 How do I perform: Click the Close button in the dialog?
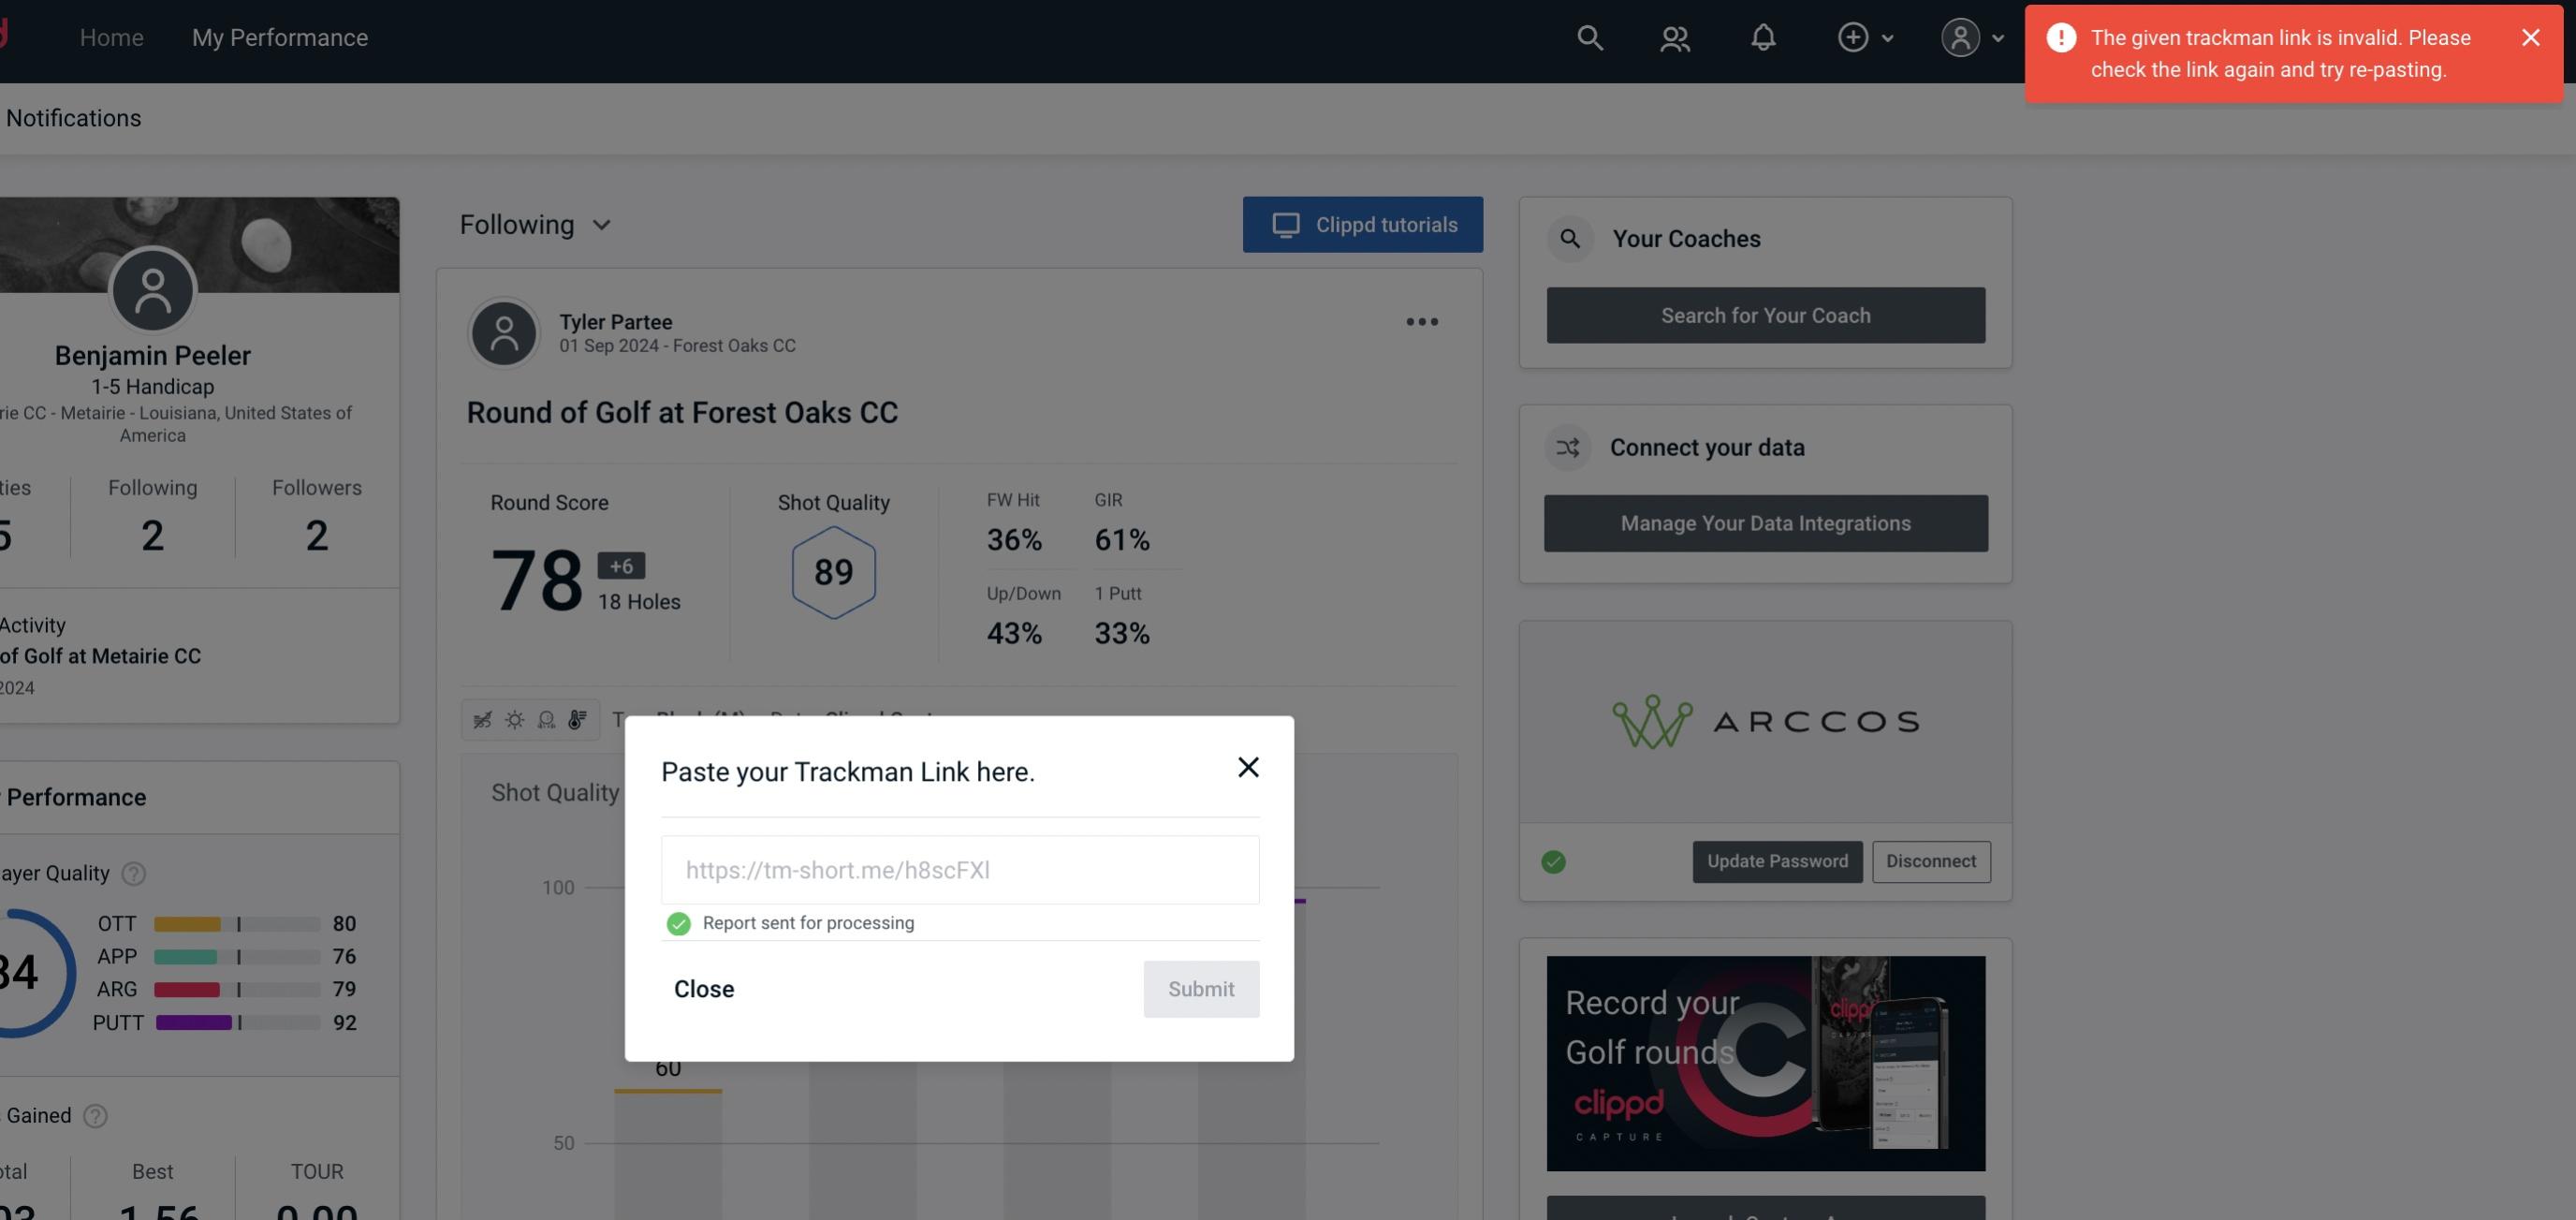pyautogui.click(x=703, y=988)
